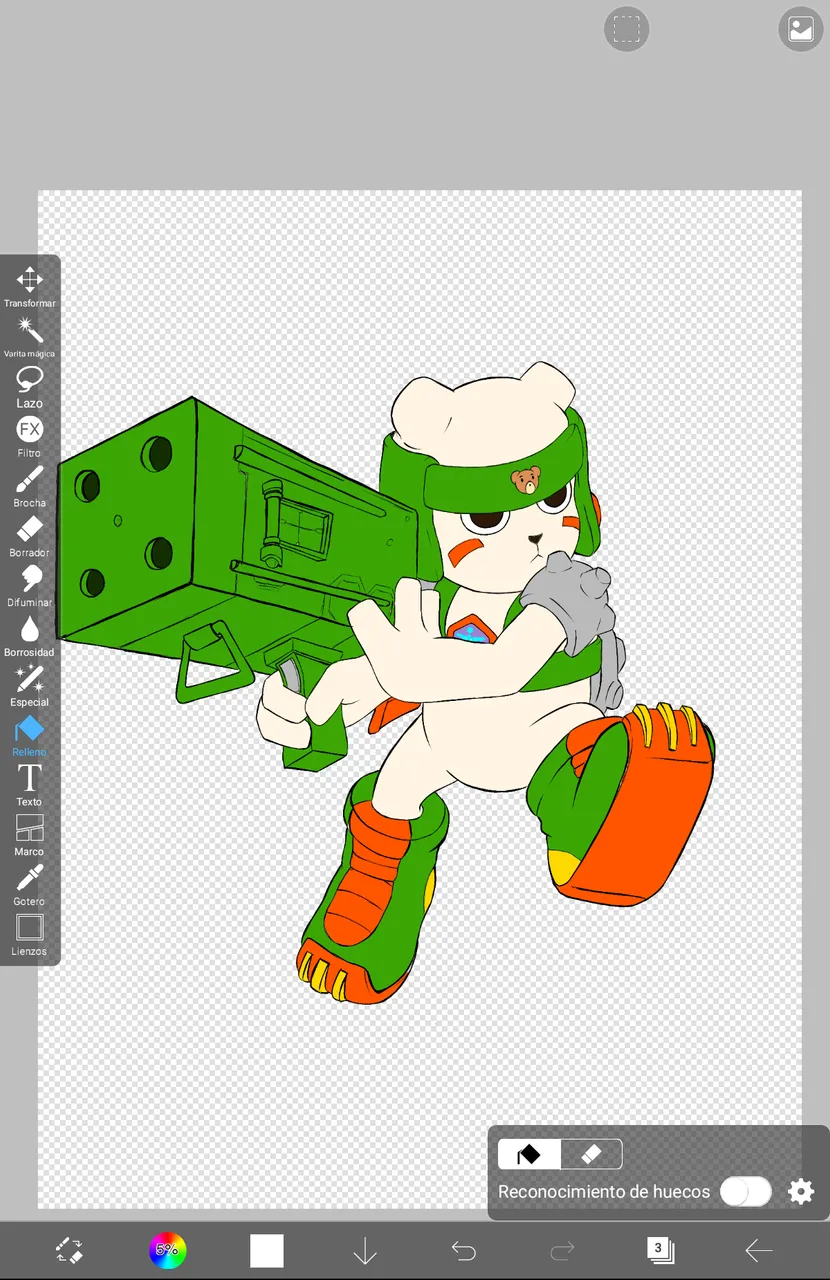Redo the undone action

pos(562,1250)
